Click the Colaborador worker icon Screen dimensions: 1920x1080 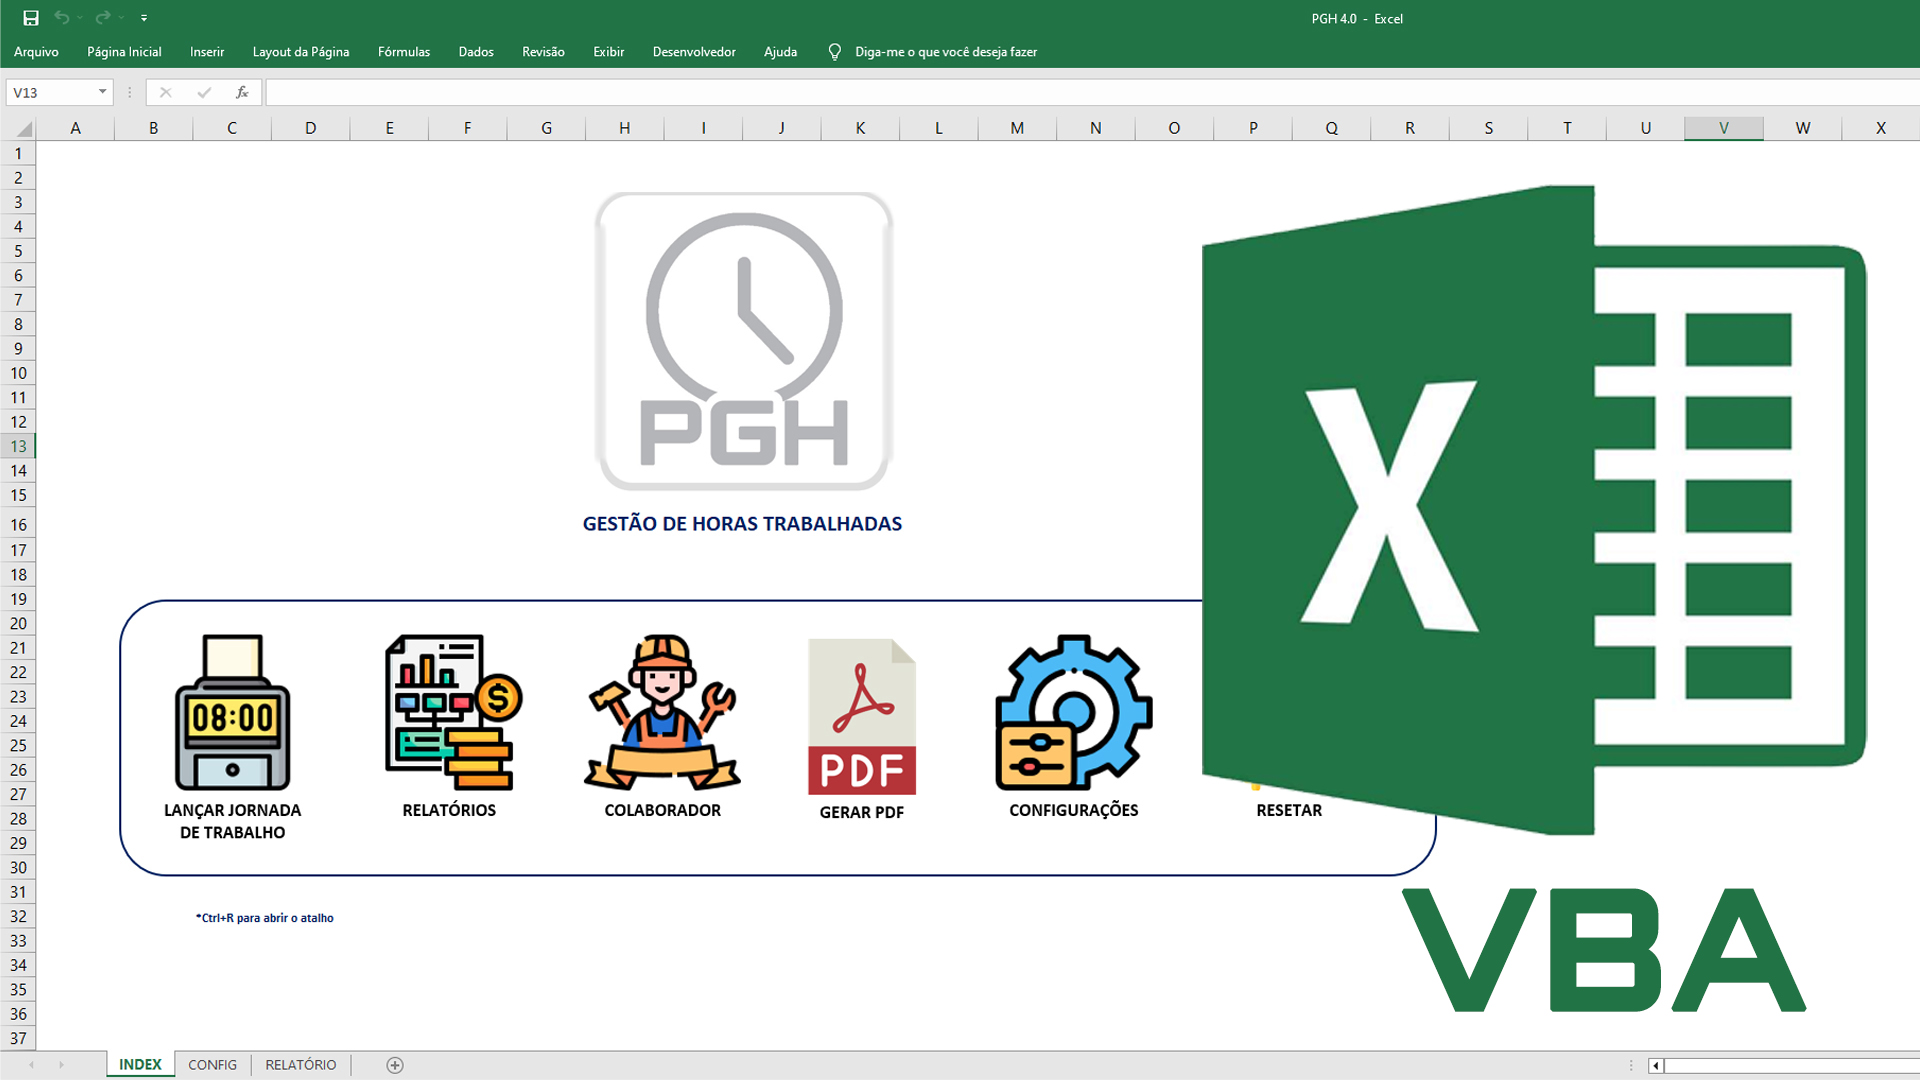point(662,712)
